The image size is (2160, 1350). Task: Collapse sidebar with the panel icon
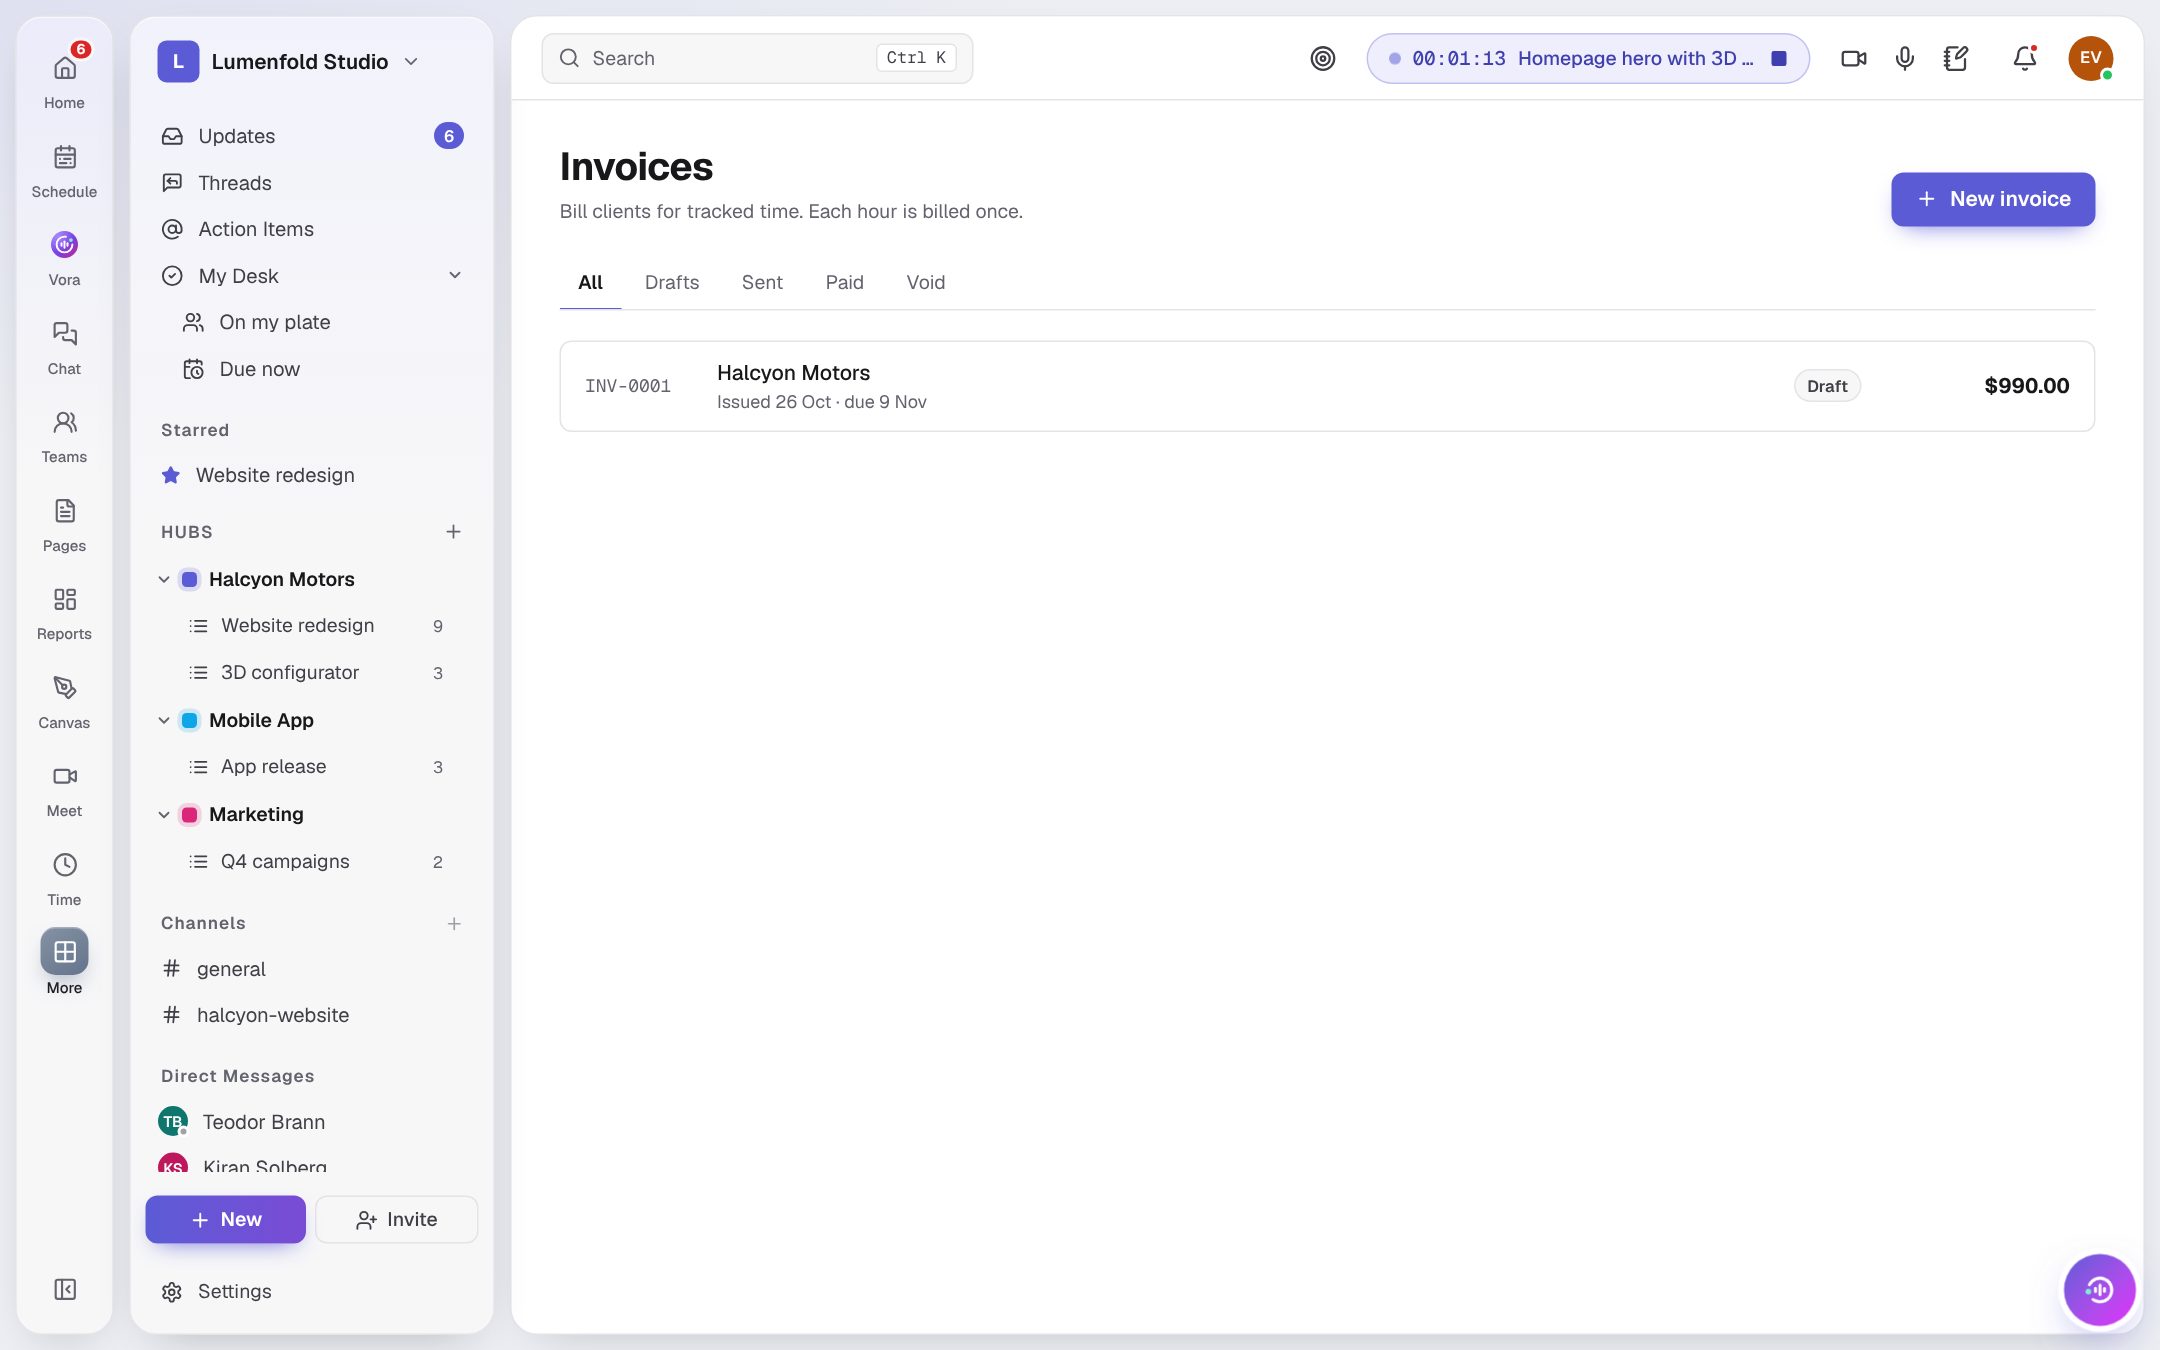pos(65,1289)
